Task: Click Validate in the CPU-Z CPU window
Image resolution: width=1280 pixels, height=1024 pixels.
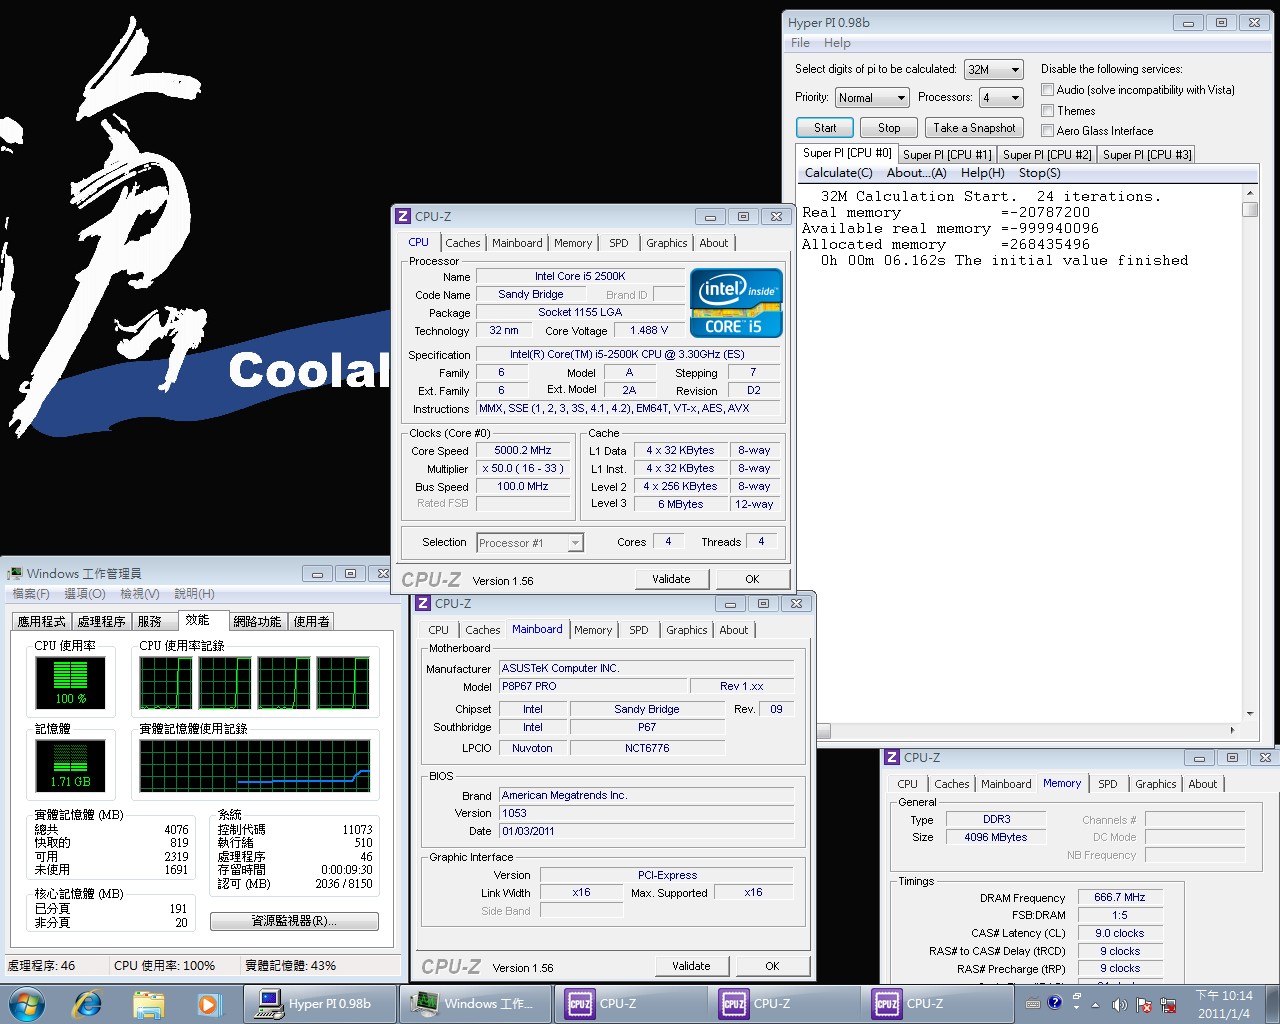Action: (671, 579)
